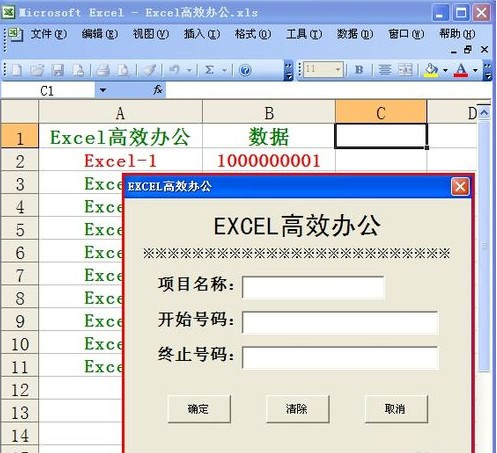This screenshot has width=497, height=453.
Task: Open the 视图(V) menu
Action: click(151, 34)
